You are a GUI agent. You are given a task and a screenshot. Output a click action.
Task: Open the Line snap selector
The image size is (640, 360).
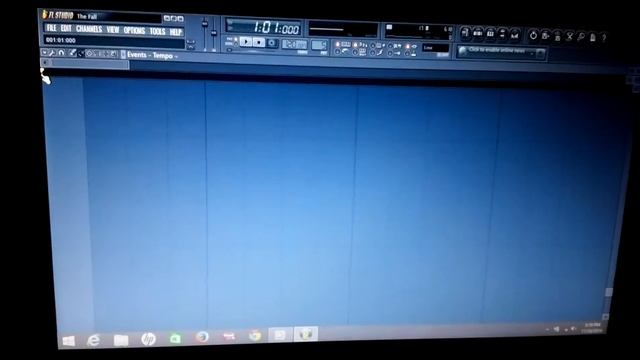(x=436, y=48)
